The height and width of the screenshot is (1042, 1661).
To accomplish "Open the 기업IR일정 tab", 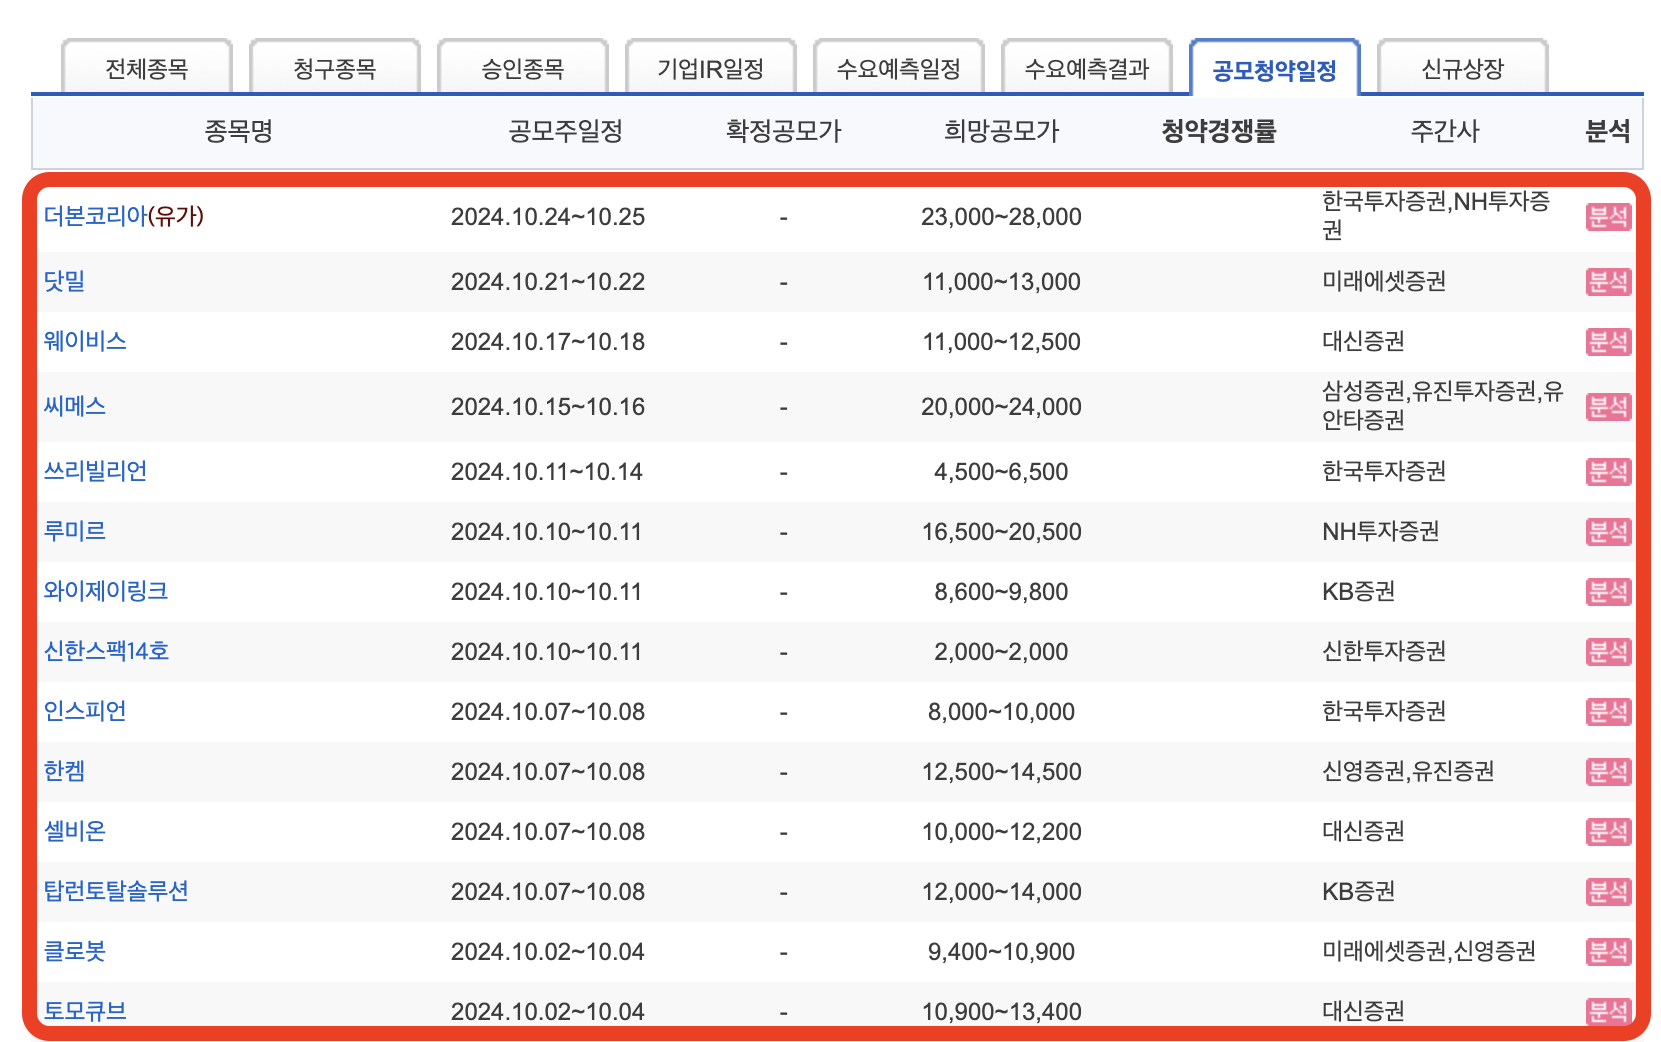I will [711, 68].
